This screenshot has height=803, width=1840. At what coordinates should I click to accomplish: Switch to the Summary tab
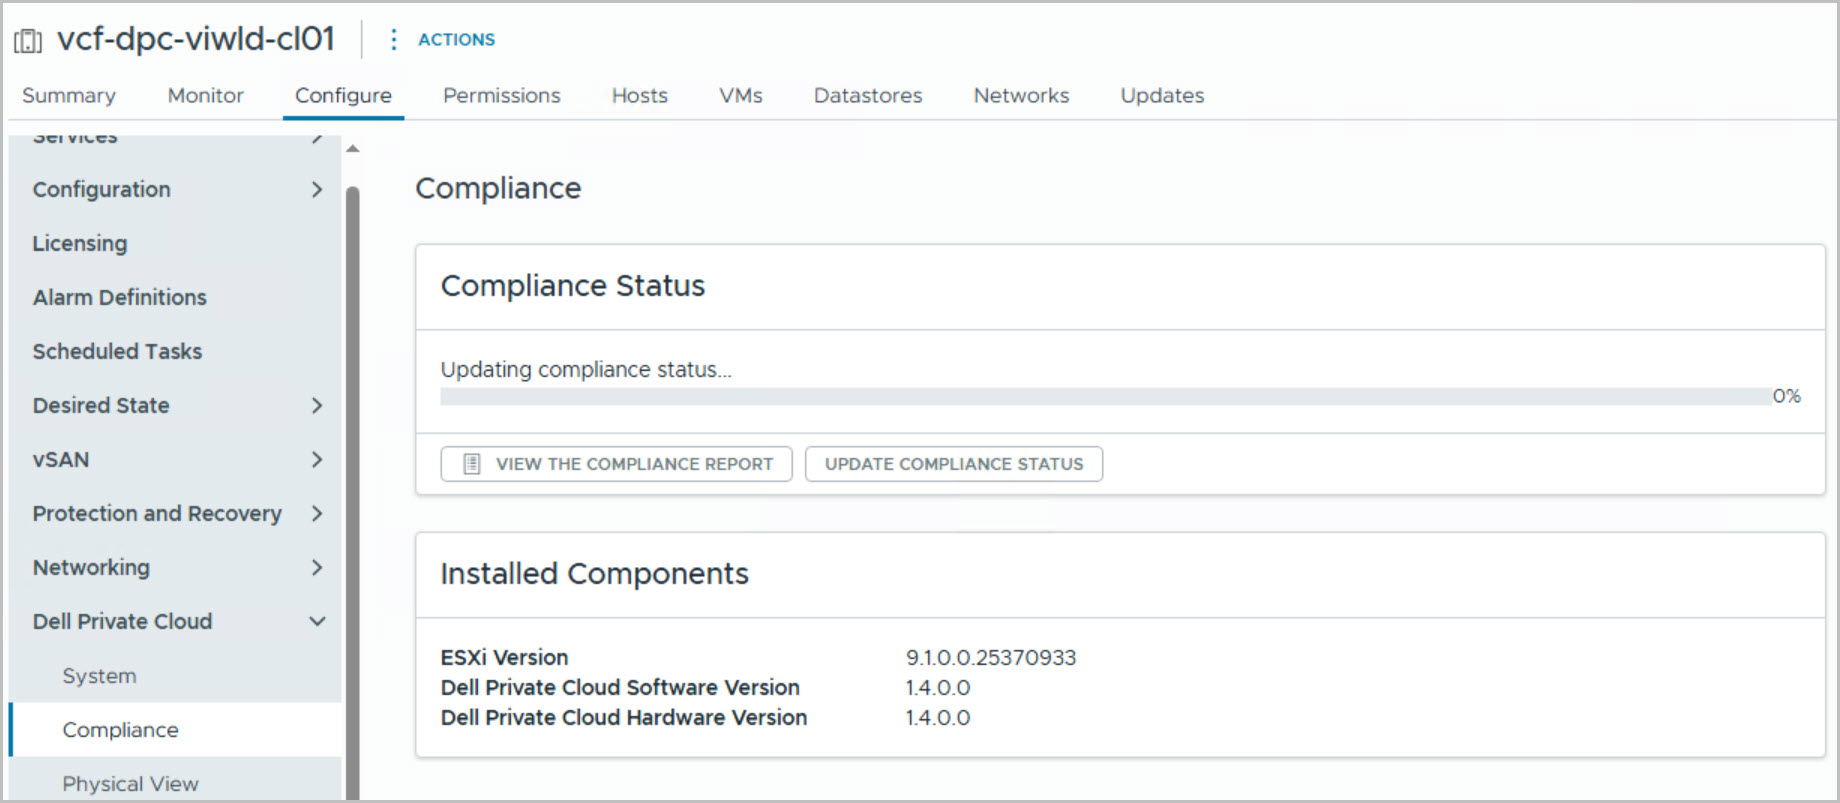69,95
